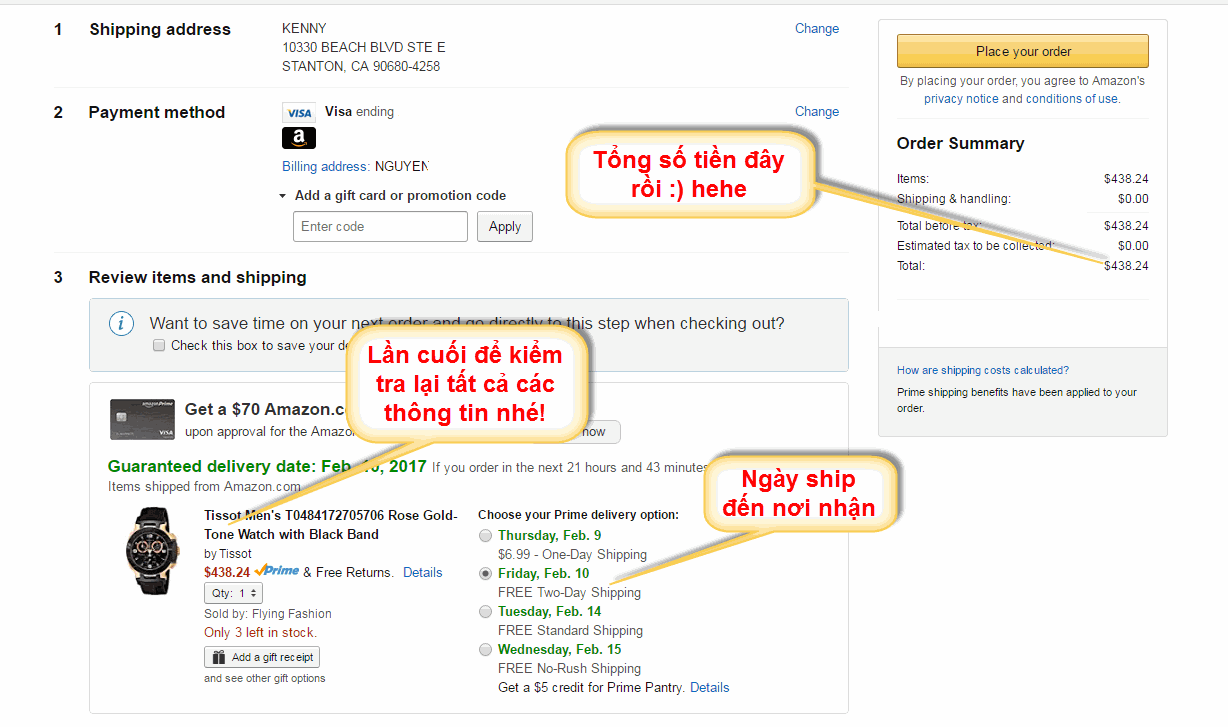Change the payment method
The image size is (1228, 727).
click(x=817, y=112)
